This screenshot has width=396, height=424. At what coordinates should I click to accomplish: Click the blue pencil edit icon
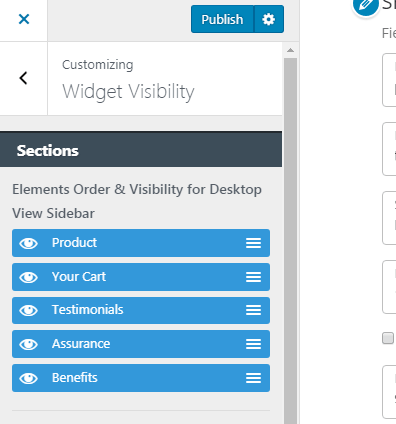point(366,5)
